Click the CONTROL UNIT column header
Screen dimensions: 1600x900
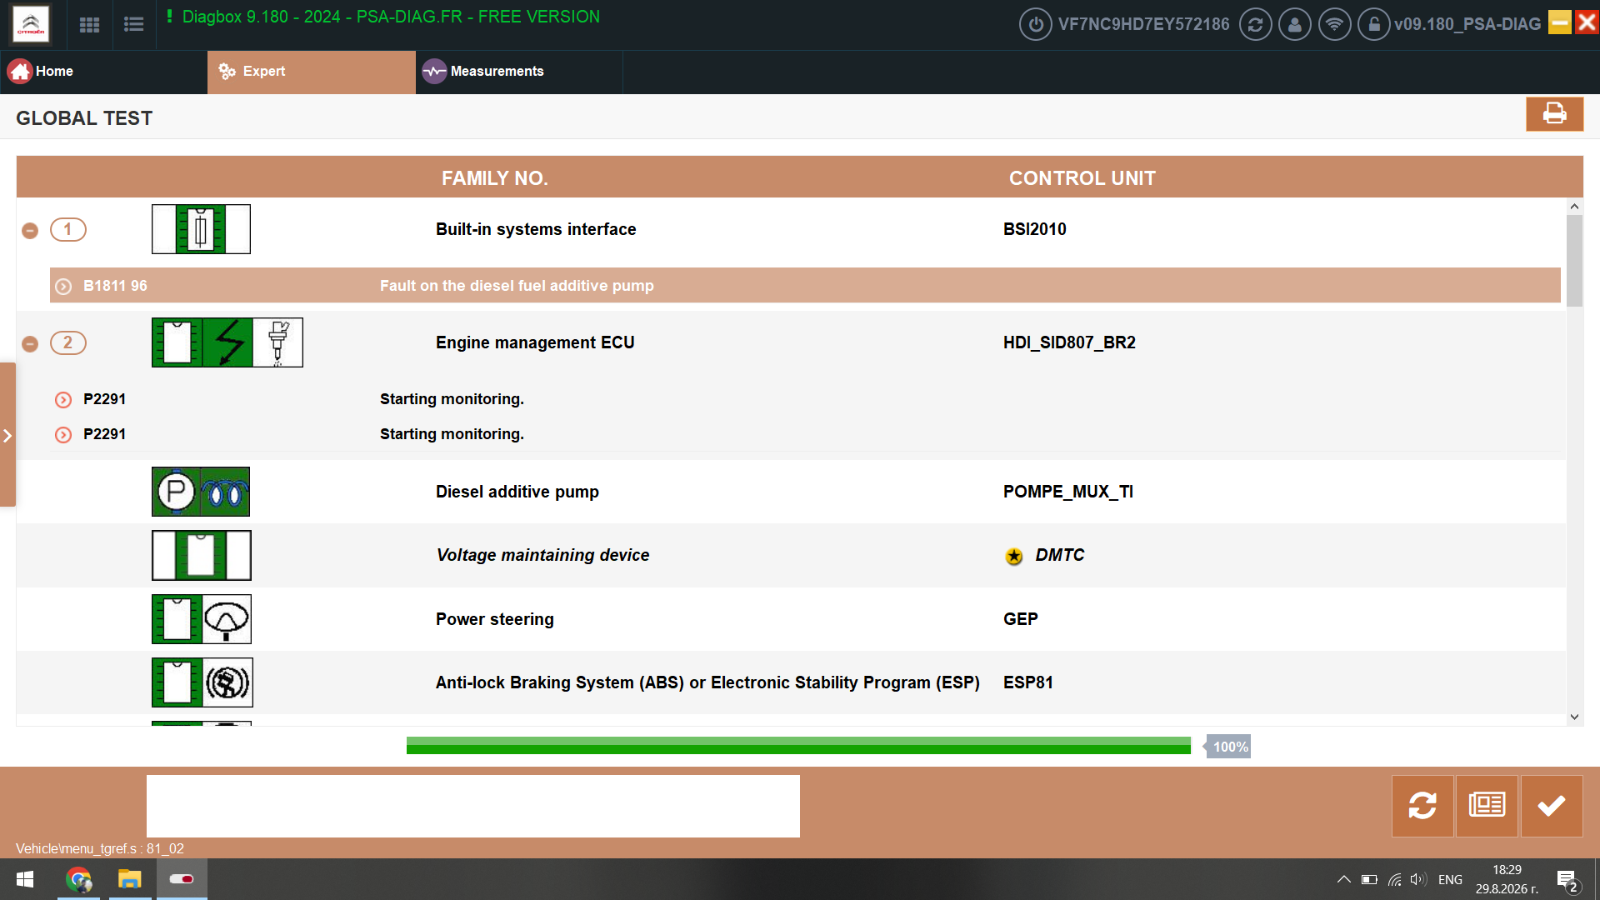[x=1082, y=178]
